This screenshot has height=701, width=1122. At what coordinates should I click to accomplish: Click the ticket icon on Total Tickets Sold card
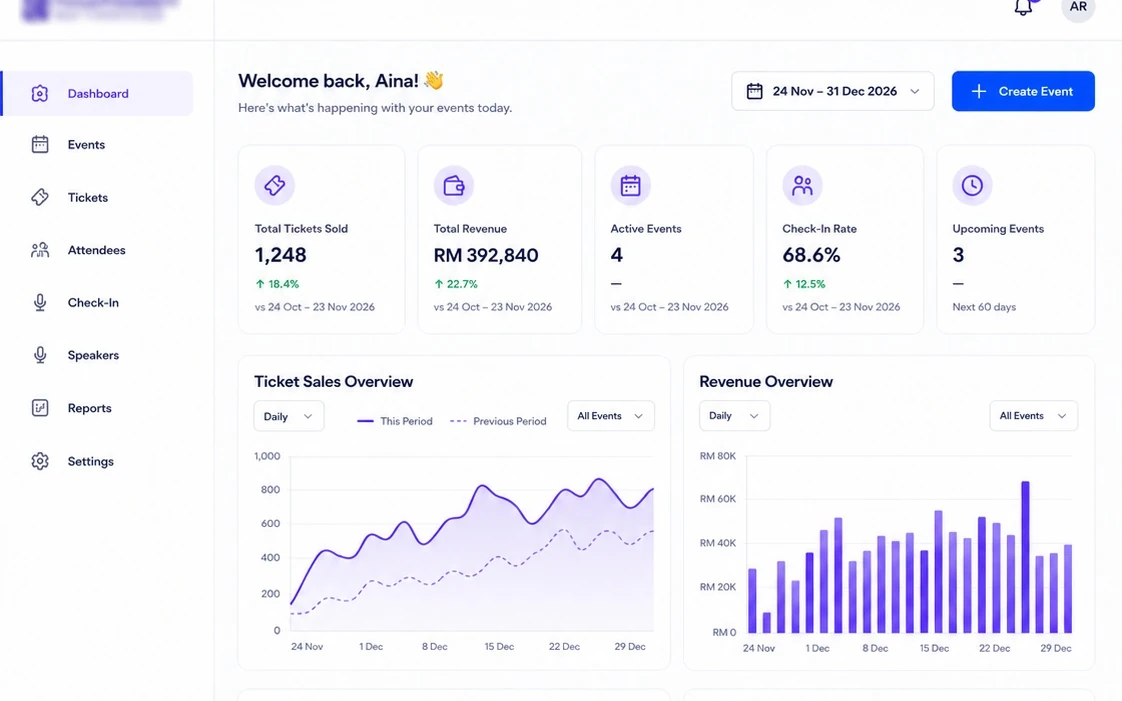[275, 185]
